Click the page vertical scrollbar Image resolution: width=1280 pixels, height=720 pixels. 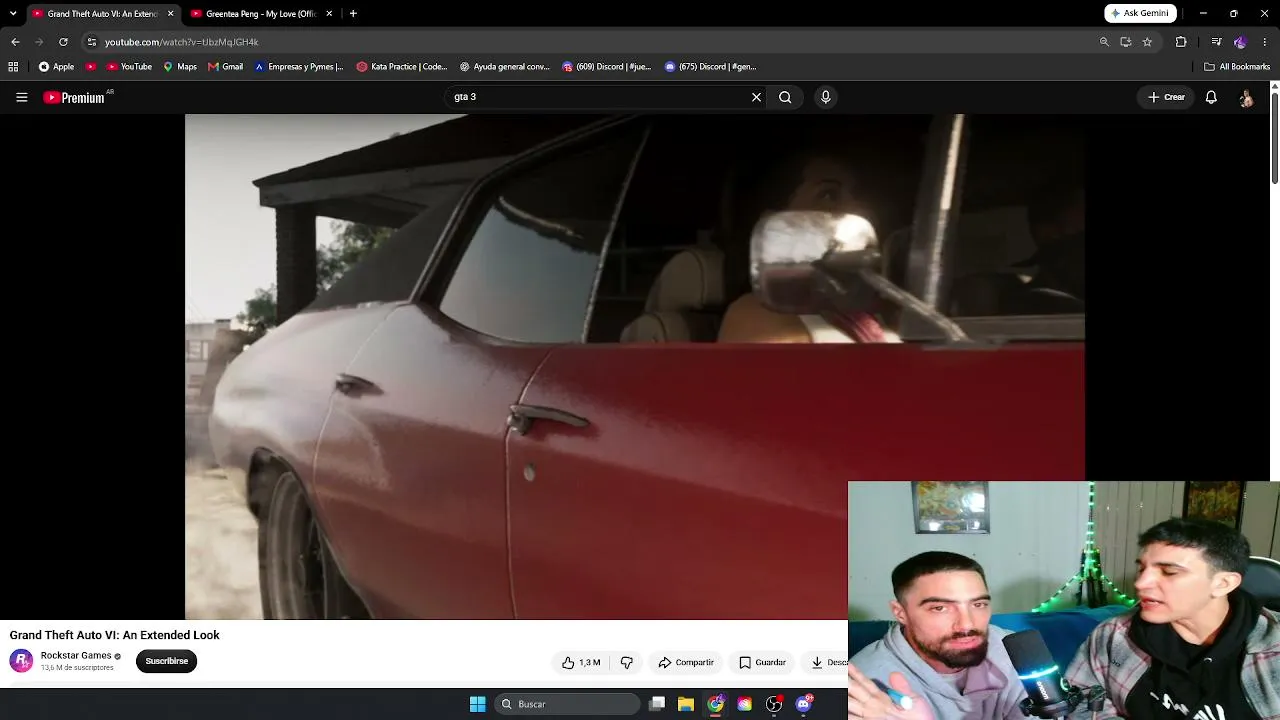pyautogui.click(x=1274, y=140)
